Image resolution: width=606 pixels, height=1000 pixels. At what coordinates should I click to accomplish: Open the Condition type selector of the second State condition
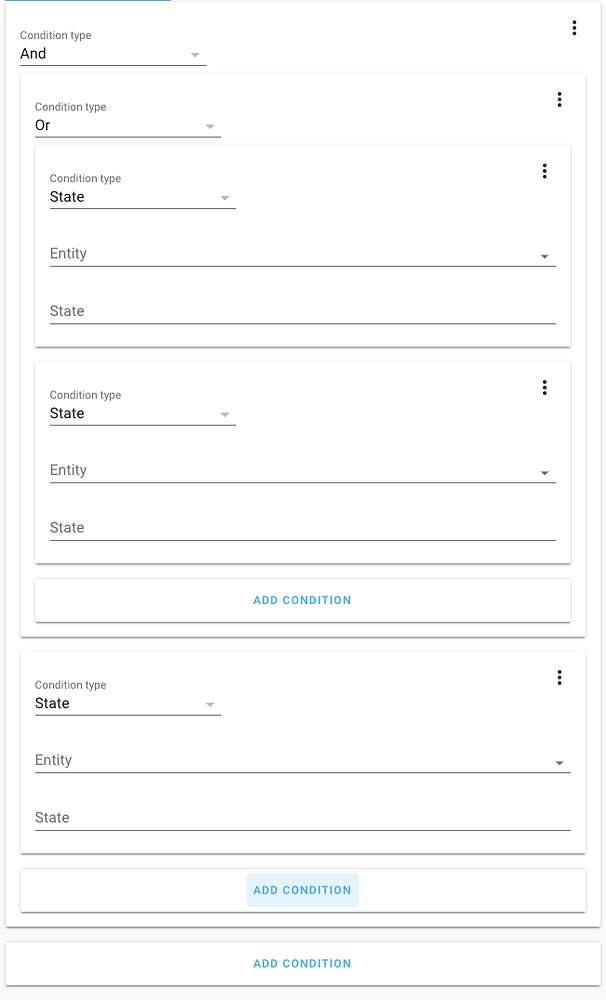point(142,414)
